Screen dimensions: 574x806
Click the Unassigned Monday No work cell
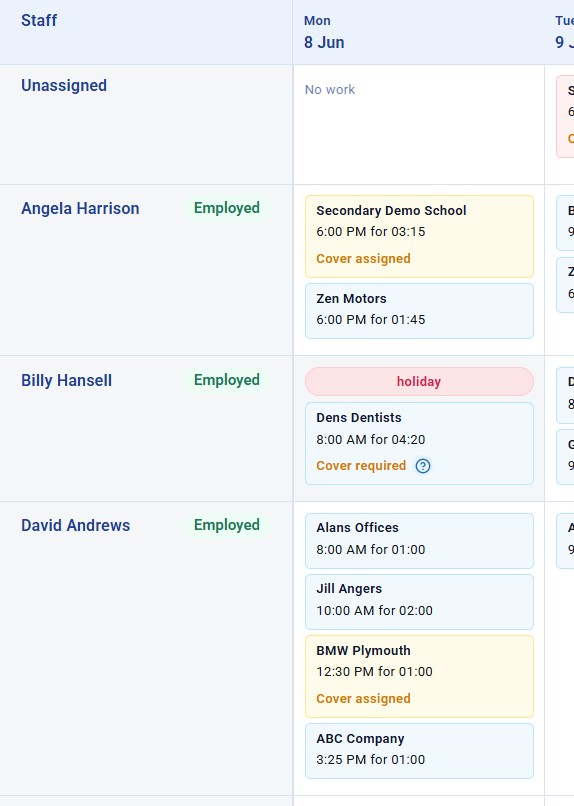pos(419,124)
